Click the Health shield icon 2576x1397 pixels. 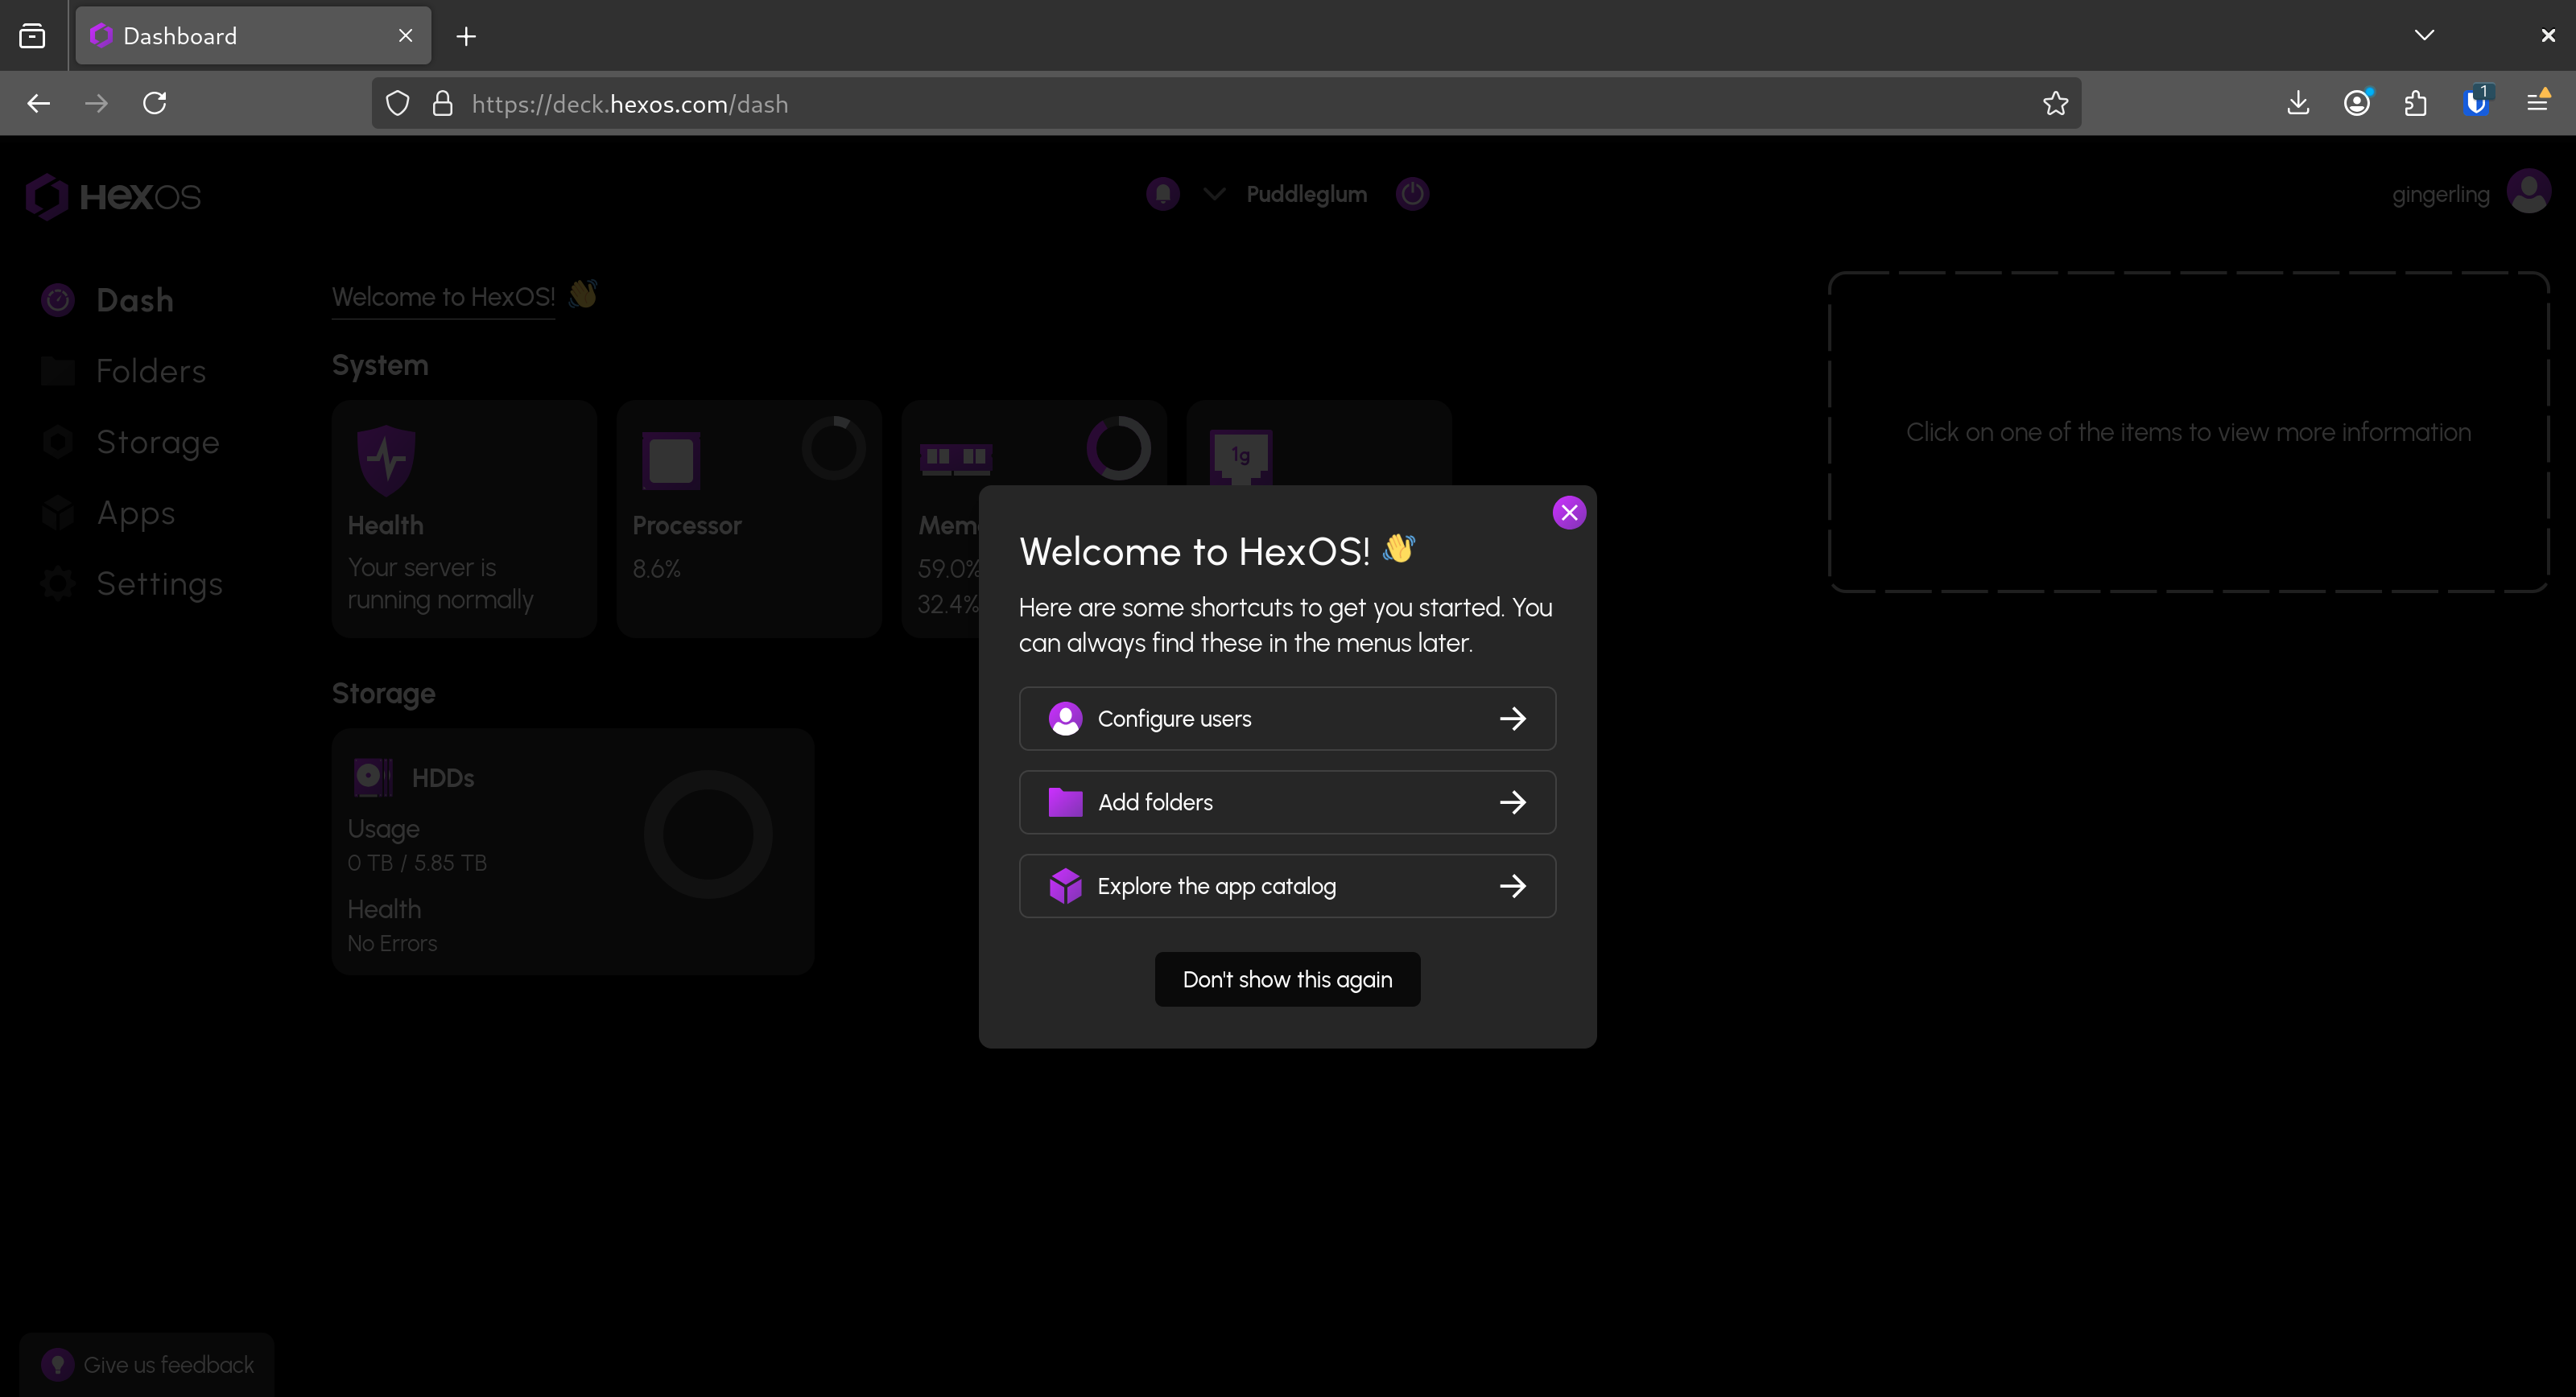click(386, 460)
